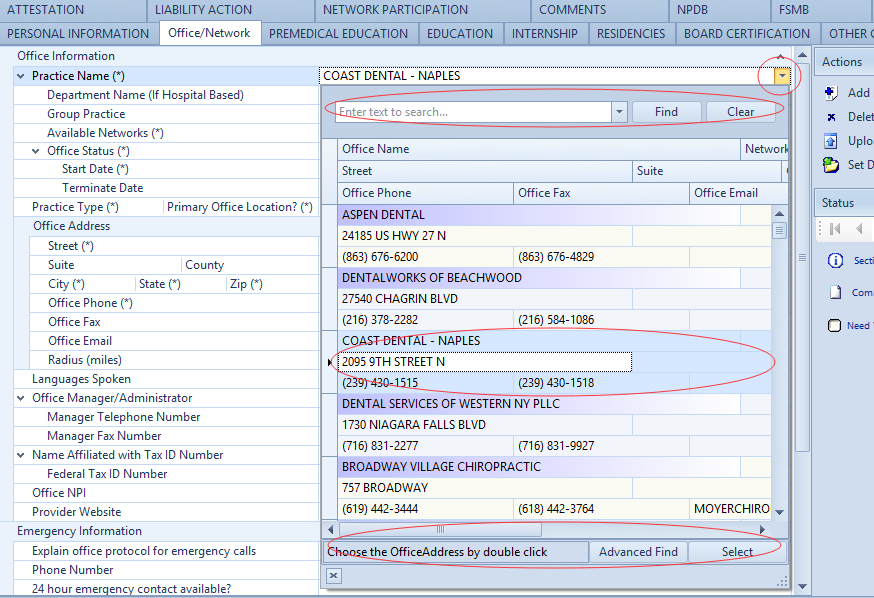Screen dimensions: 874x598
Task: Open the search text history dropdown
Action: coord(619,112)
